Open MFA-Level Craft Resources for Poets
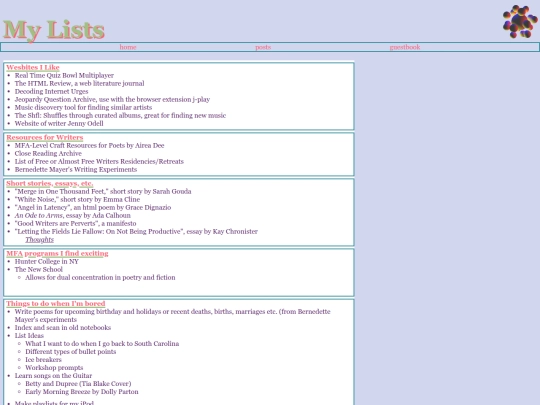Viewport: 540px width, 405px height. pos(89,145)
